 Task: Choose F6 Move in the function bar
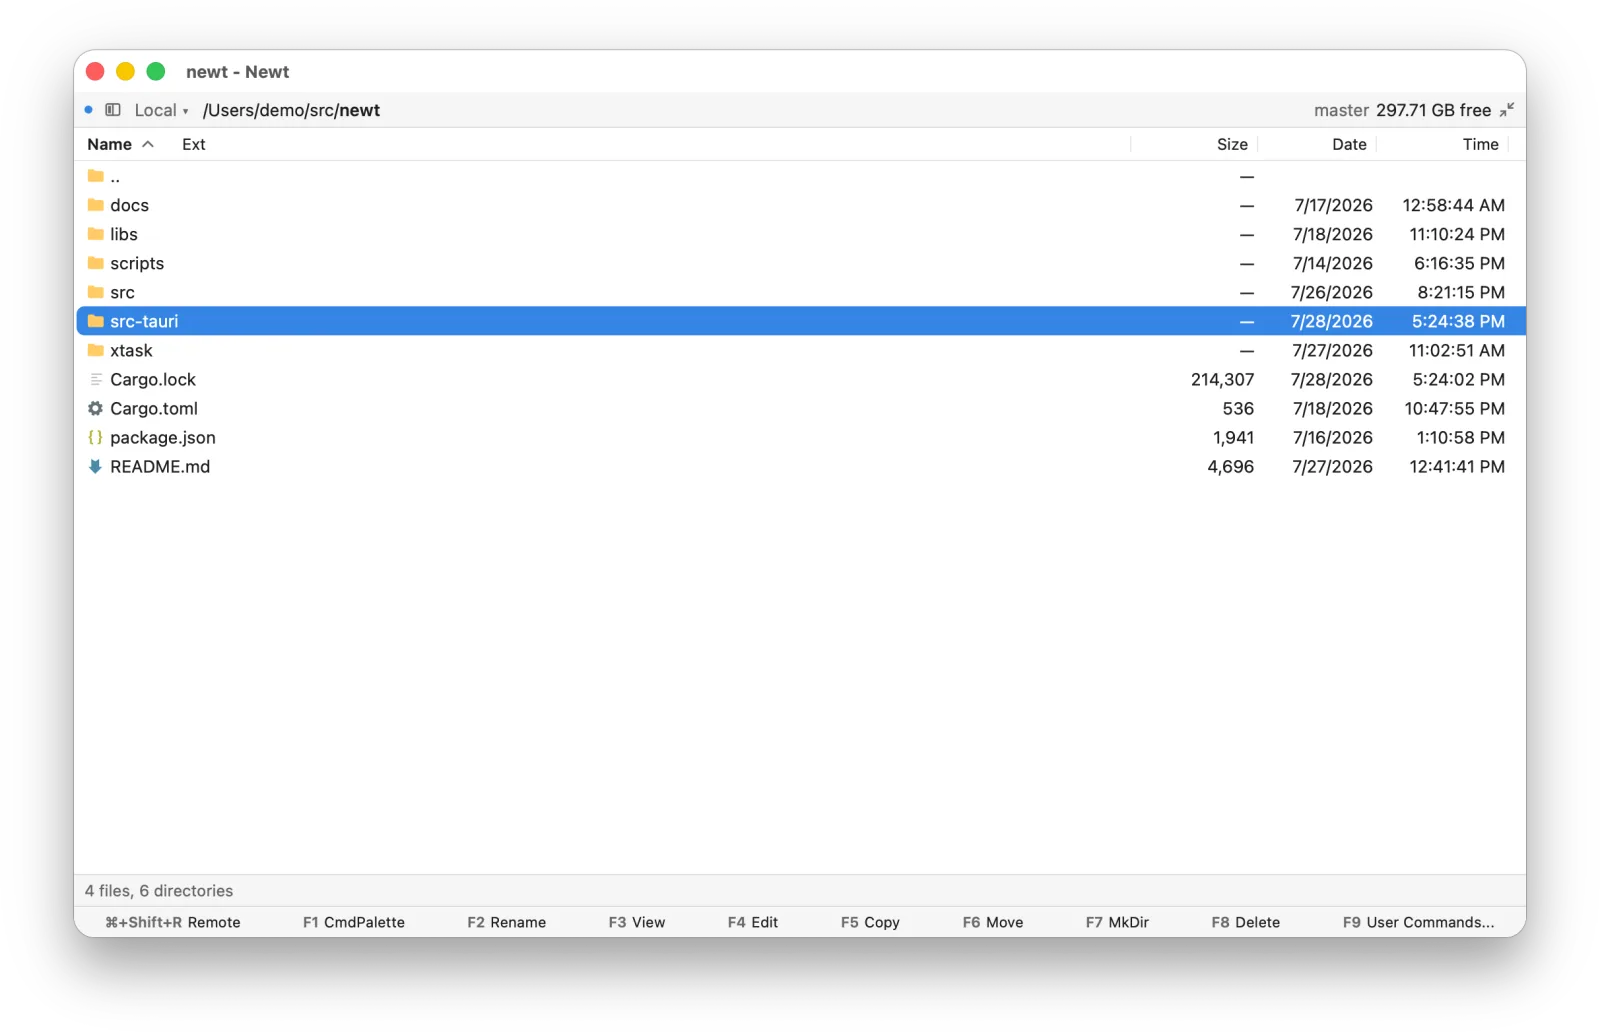993,922
